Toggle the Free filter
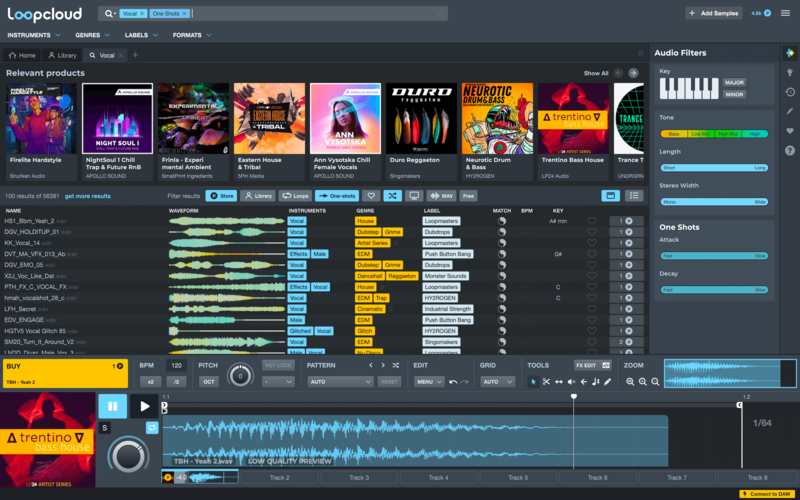Image resolution: width=800 pixels, height=500 pixels. [x=468, y=196]
